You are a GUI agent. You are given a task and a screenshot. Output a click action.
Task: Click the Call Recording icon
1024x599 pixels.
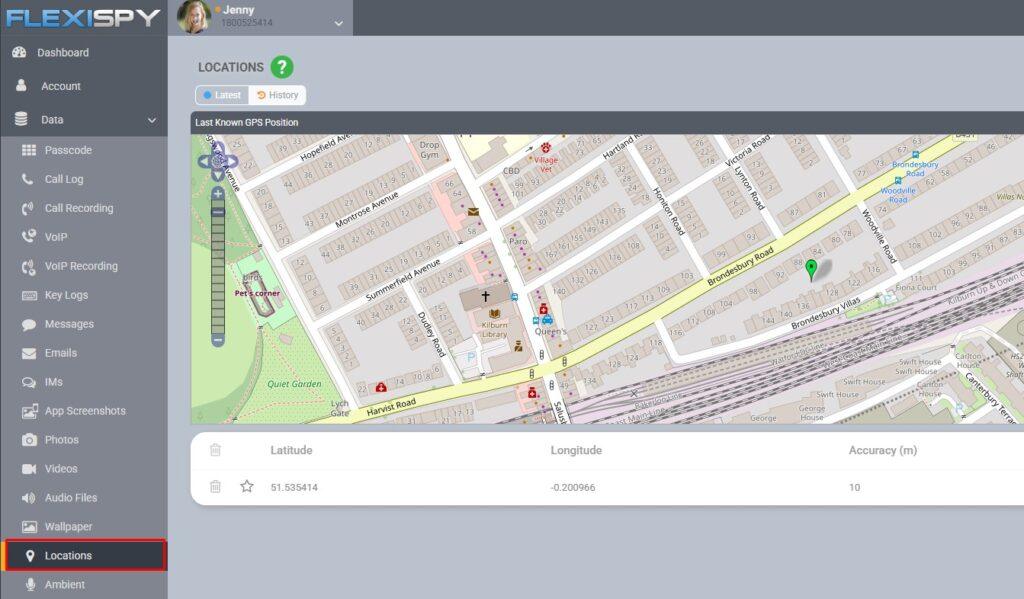(27, 208)
